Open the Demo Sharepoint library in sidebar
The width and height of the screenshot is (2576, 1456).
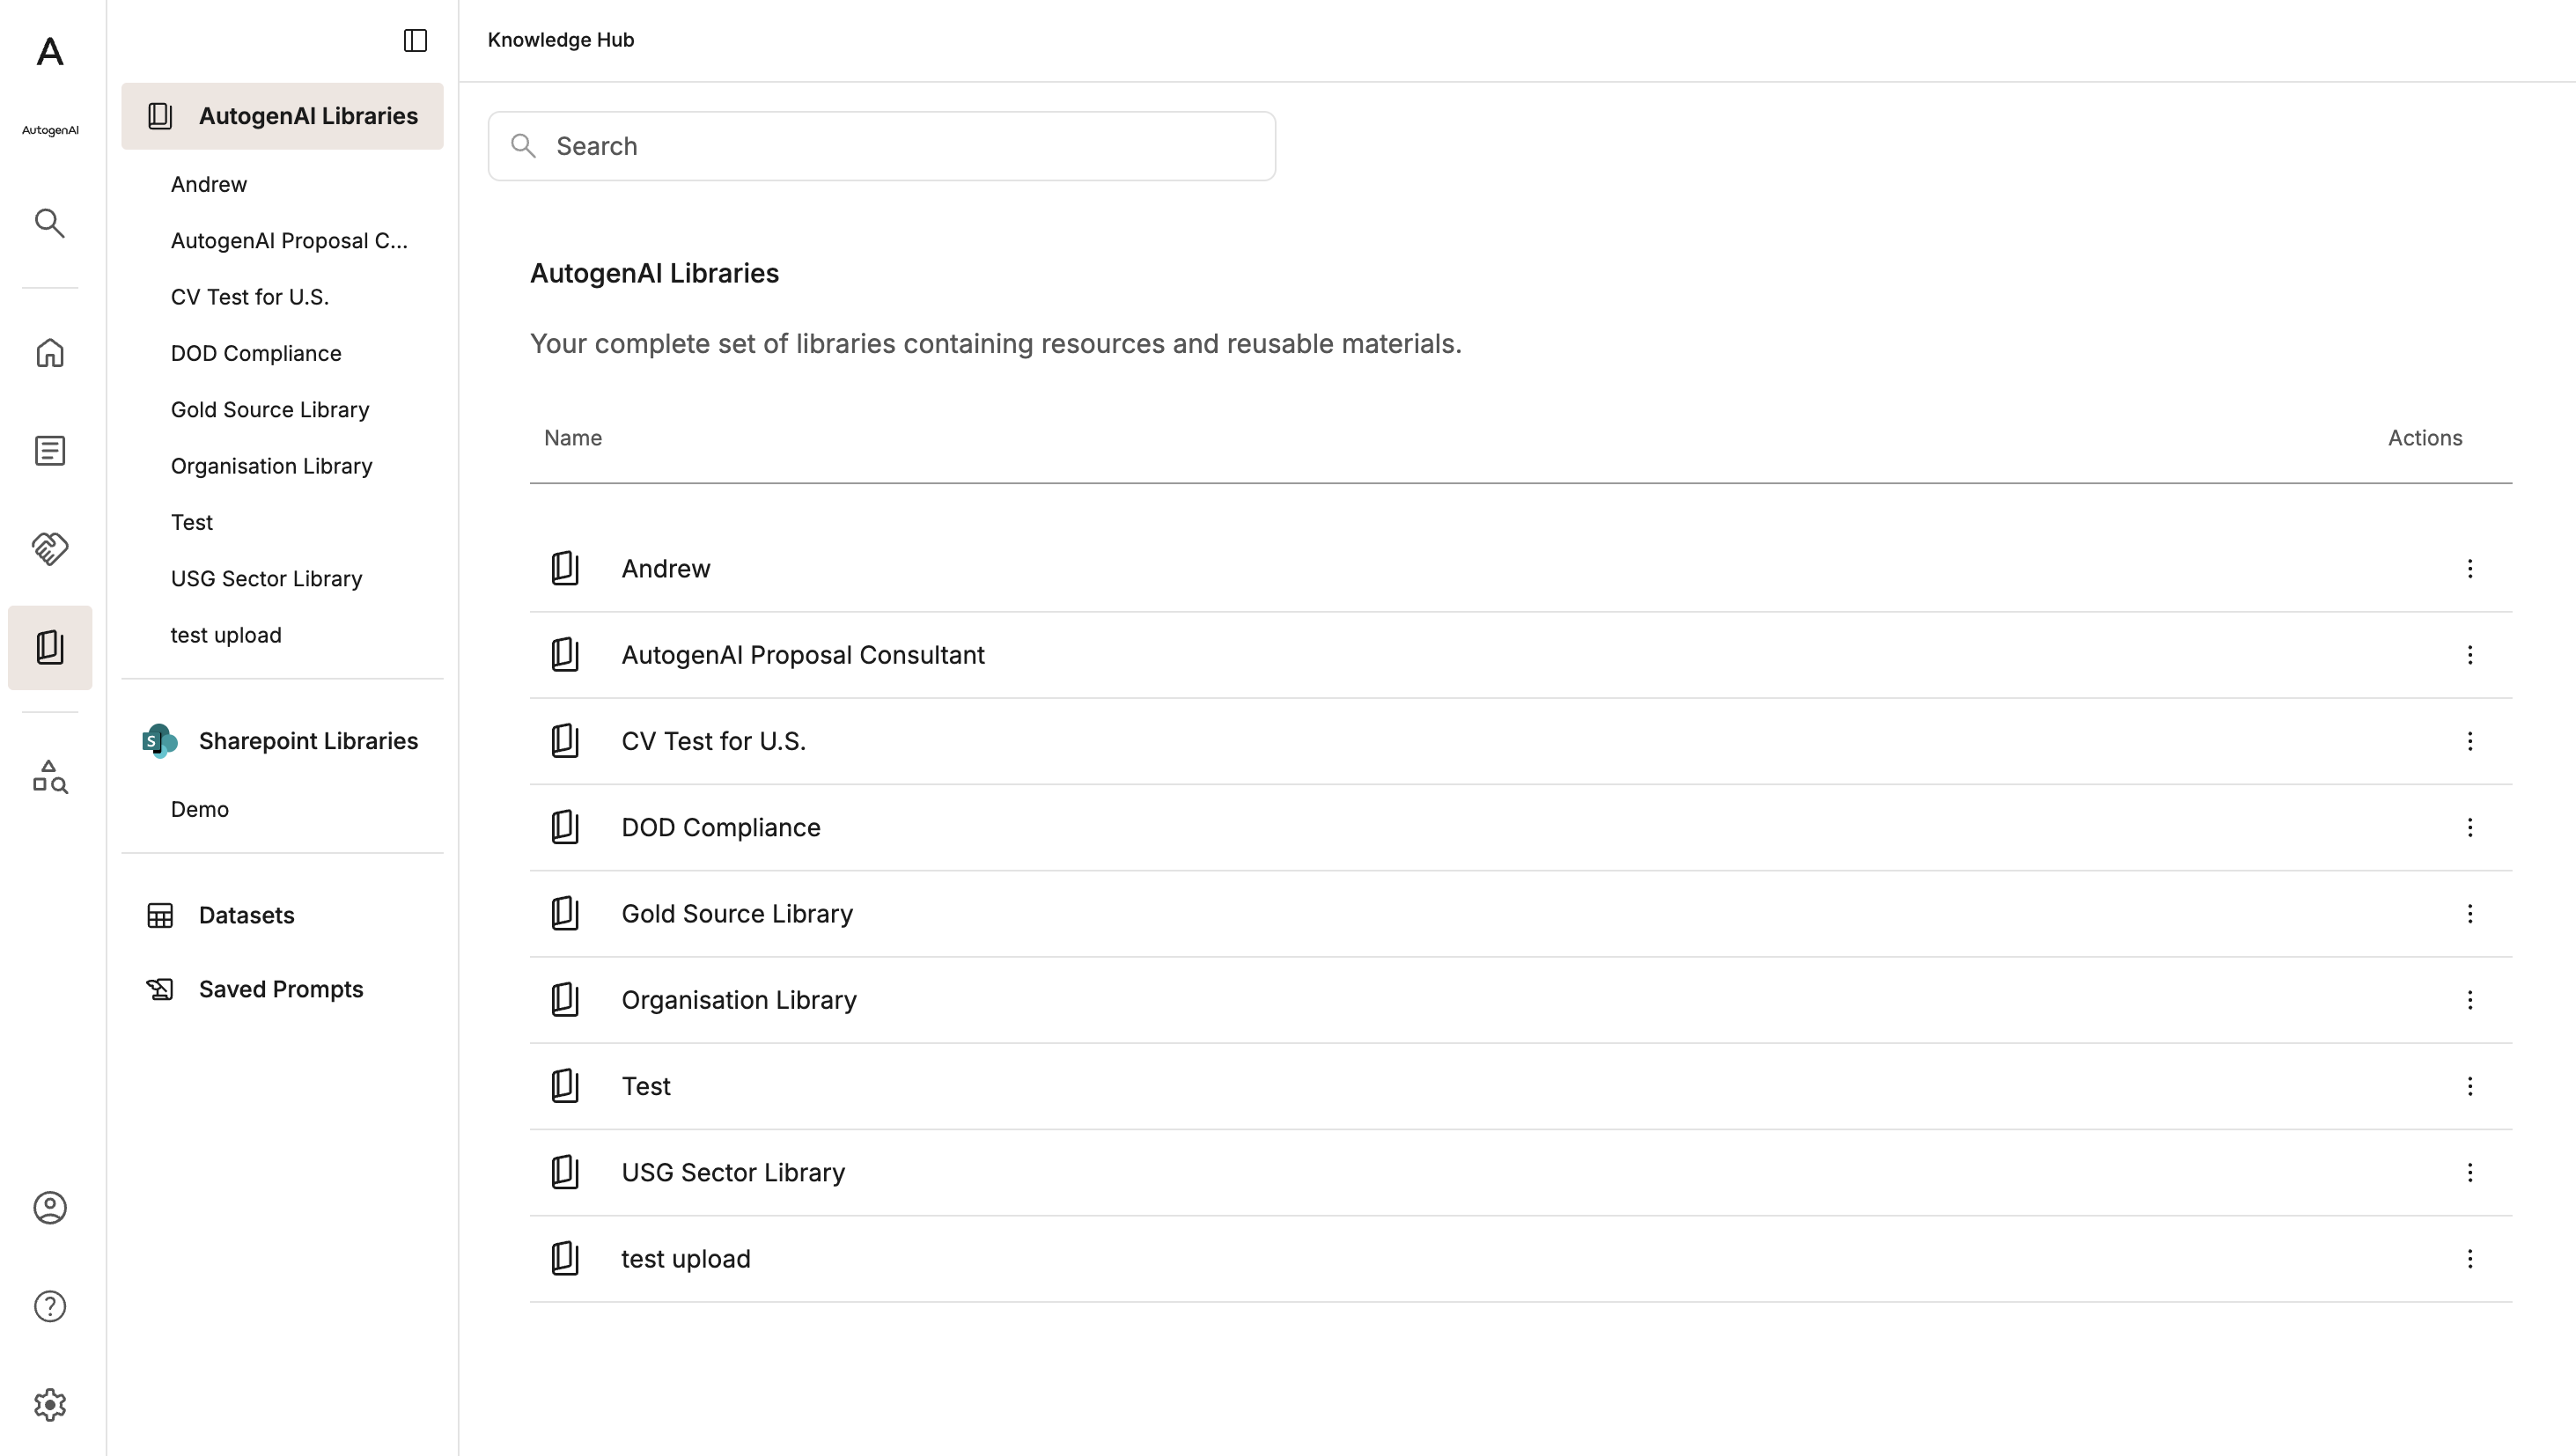coord(200,810)
